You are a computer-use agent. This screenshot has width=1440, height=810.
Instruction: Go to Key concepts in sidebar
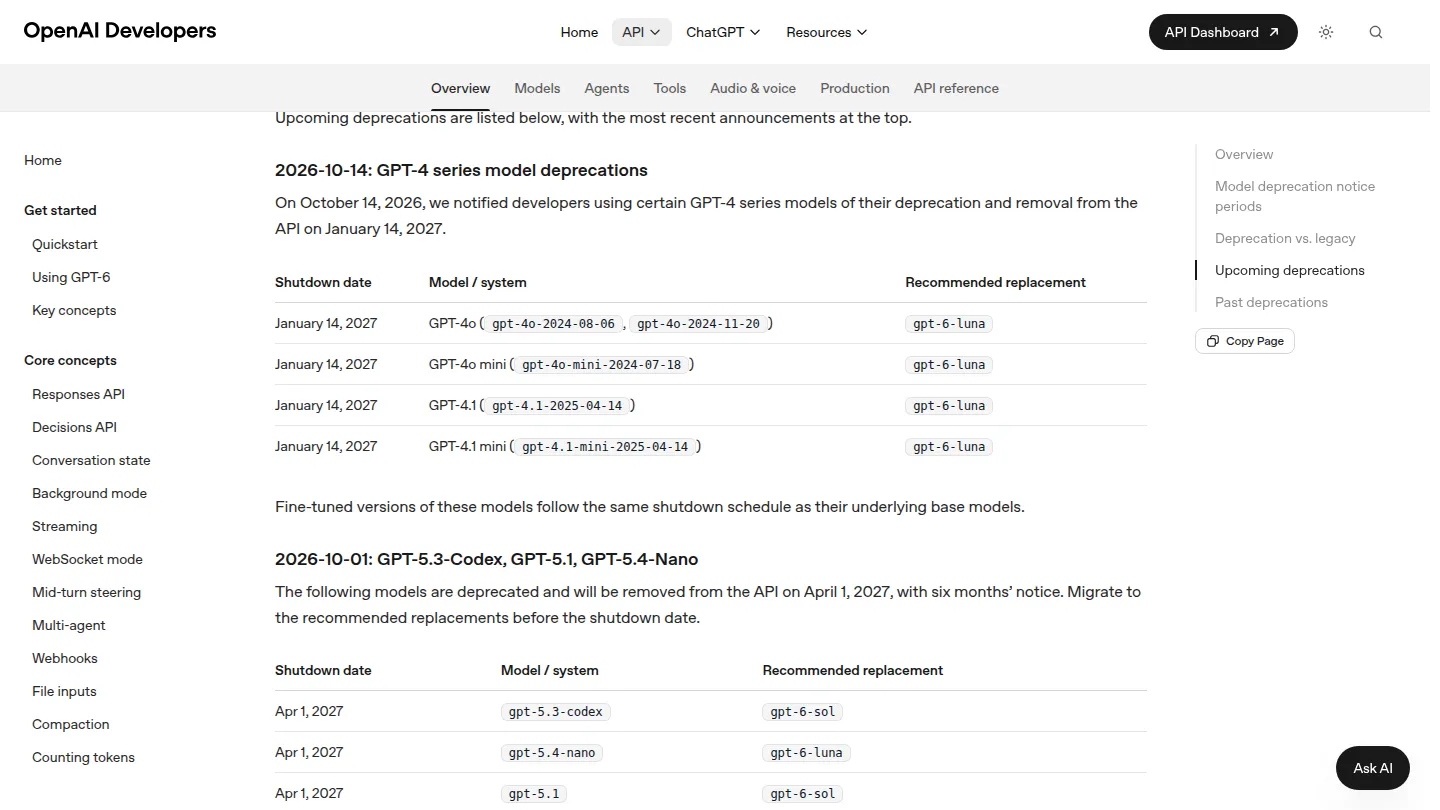tap(74, 310)
